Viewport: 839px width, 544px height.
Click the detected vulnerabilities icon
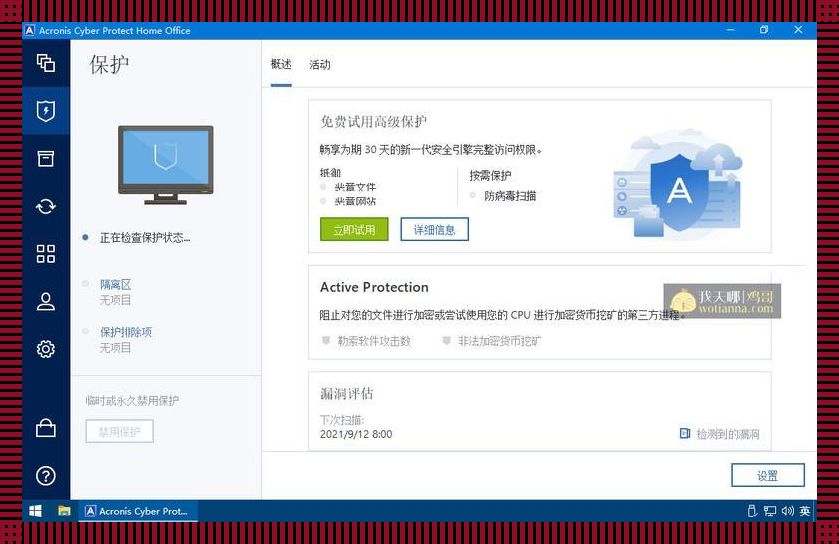tap(685, 433)
